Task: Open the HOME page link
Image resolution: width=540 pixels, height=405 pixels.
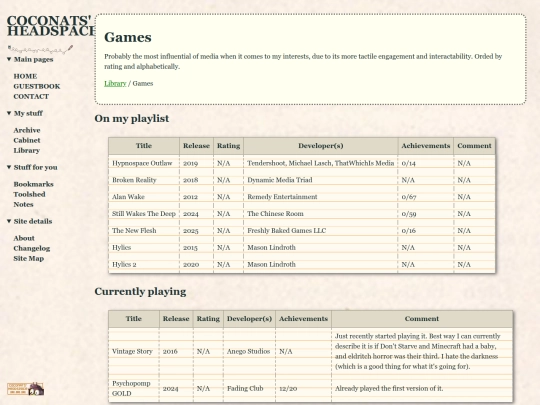Action: click(x=25, y=76)
